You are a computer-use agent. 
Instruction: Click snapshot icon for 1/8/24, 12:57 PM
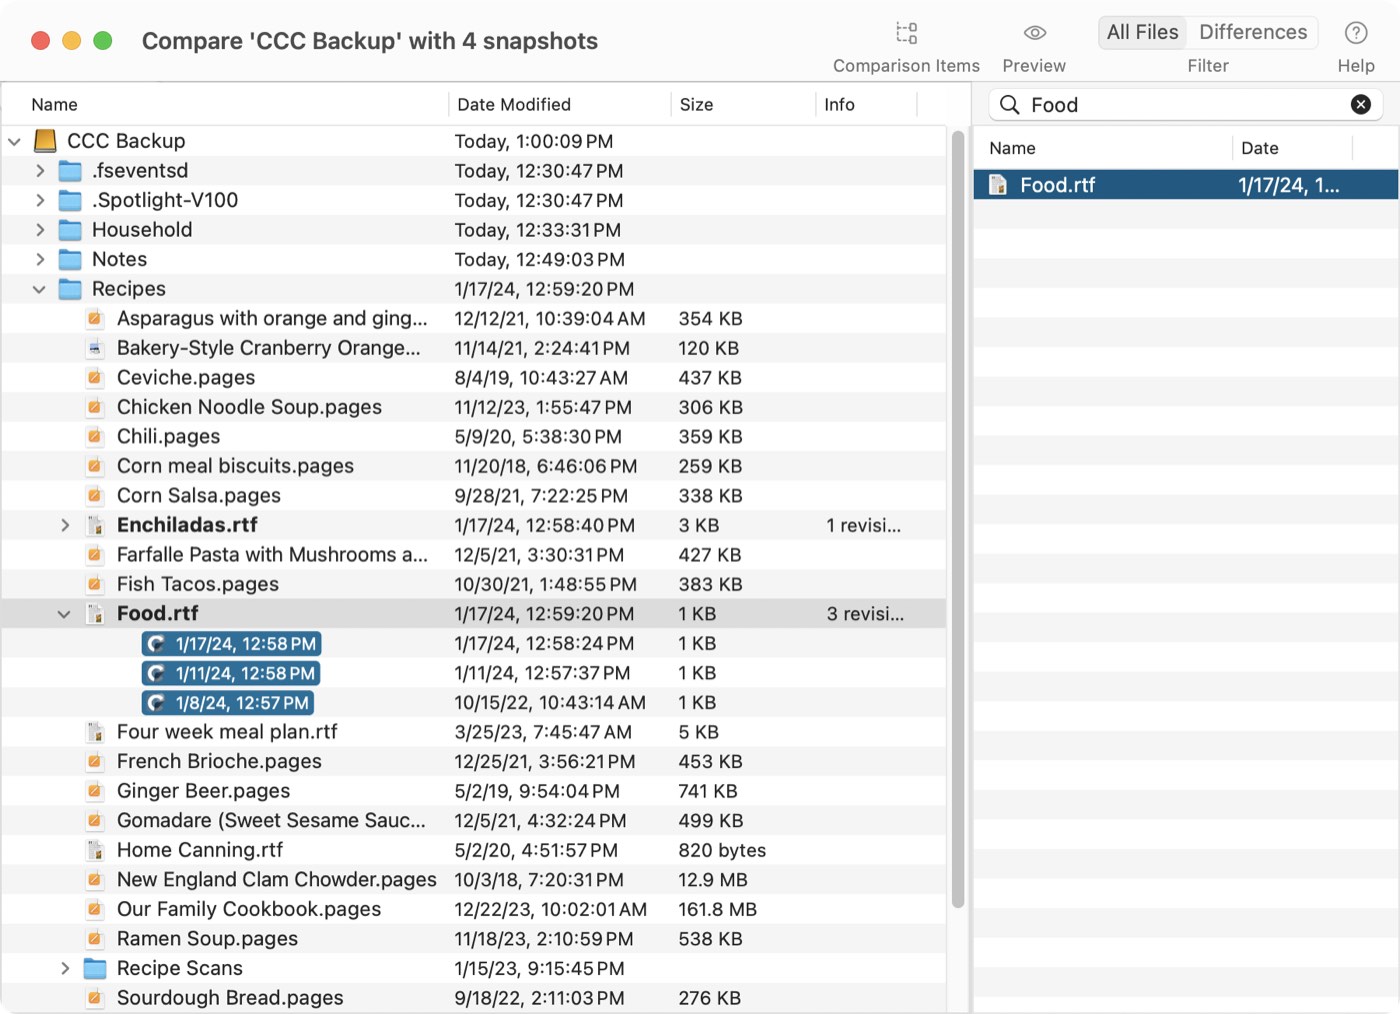coord(157,703)
